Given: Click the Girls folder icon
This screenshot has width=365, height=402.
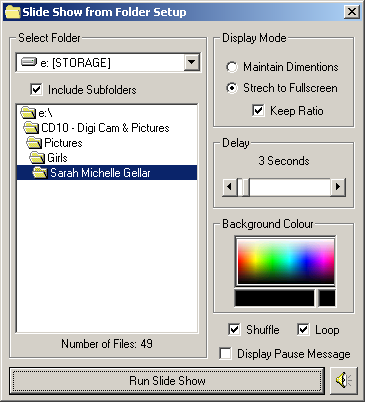Looking at the screenshot, I should point(37,157).
